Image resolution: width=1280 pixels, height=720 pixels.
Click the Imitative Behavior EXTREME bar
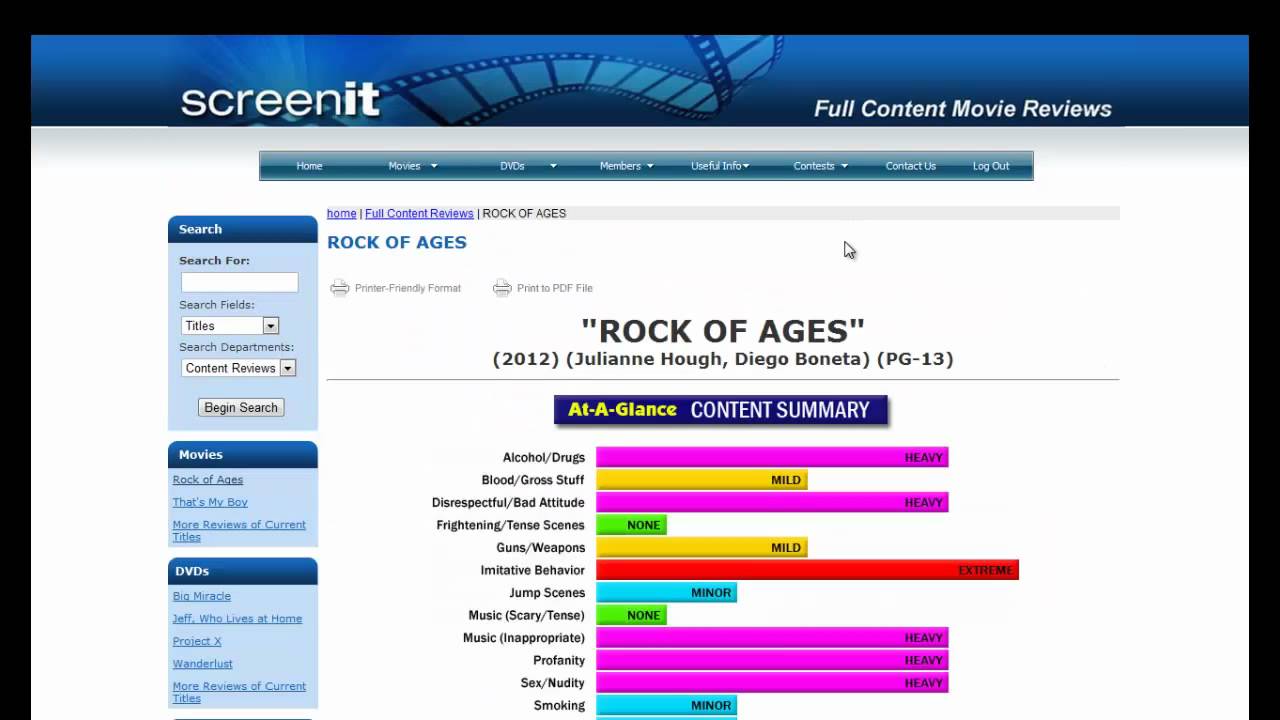(x=807, y=570)
